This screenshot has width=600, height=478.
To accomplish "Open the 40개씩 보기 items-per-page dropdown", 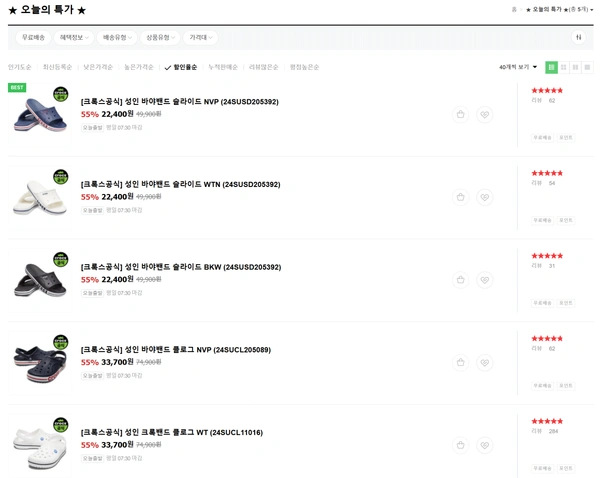I will pos(518,67).
